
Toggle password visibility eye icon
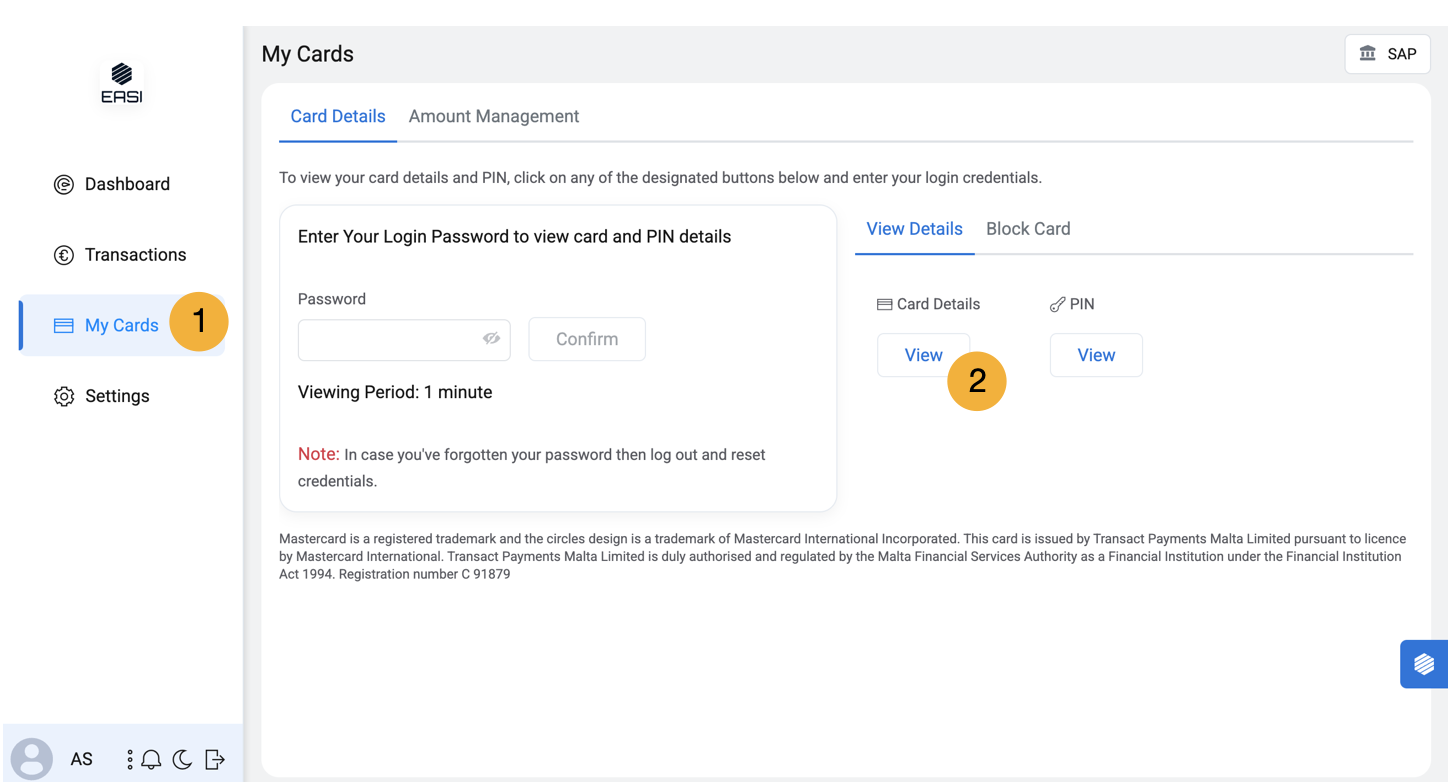[491, 339]
